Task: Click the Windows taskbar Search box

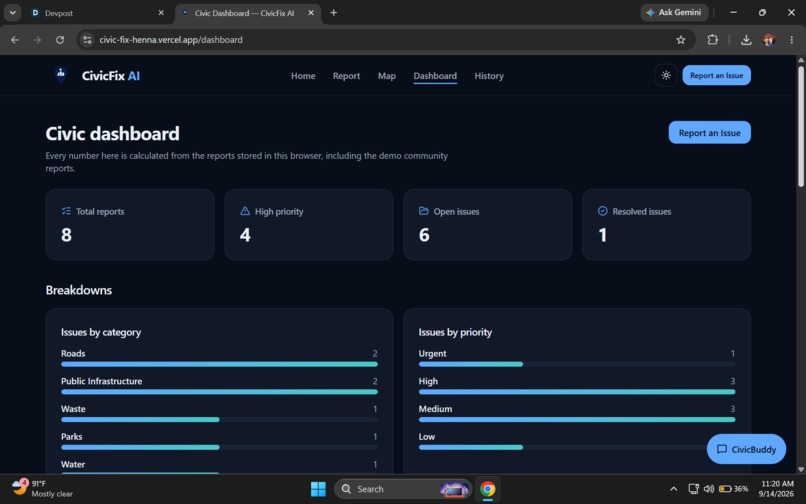Action: coord(403,489)
